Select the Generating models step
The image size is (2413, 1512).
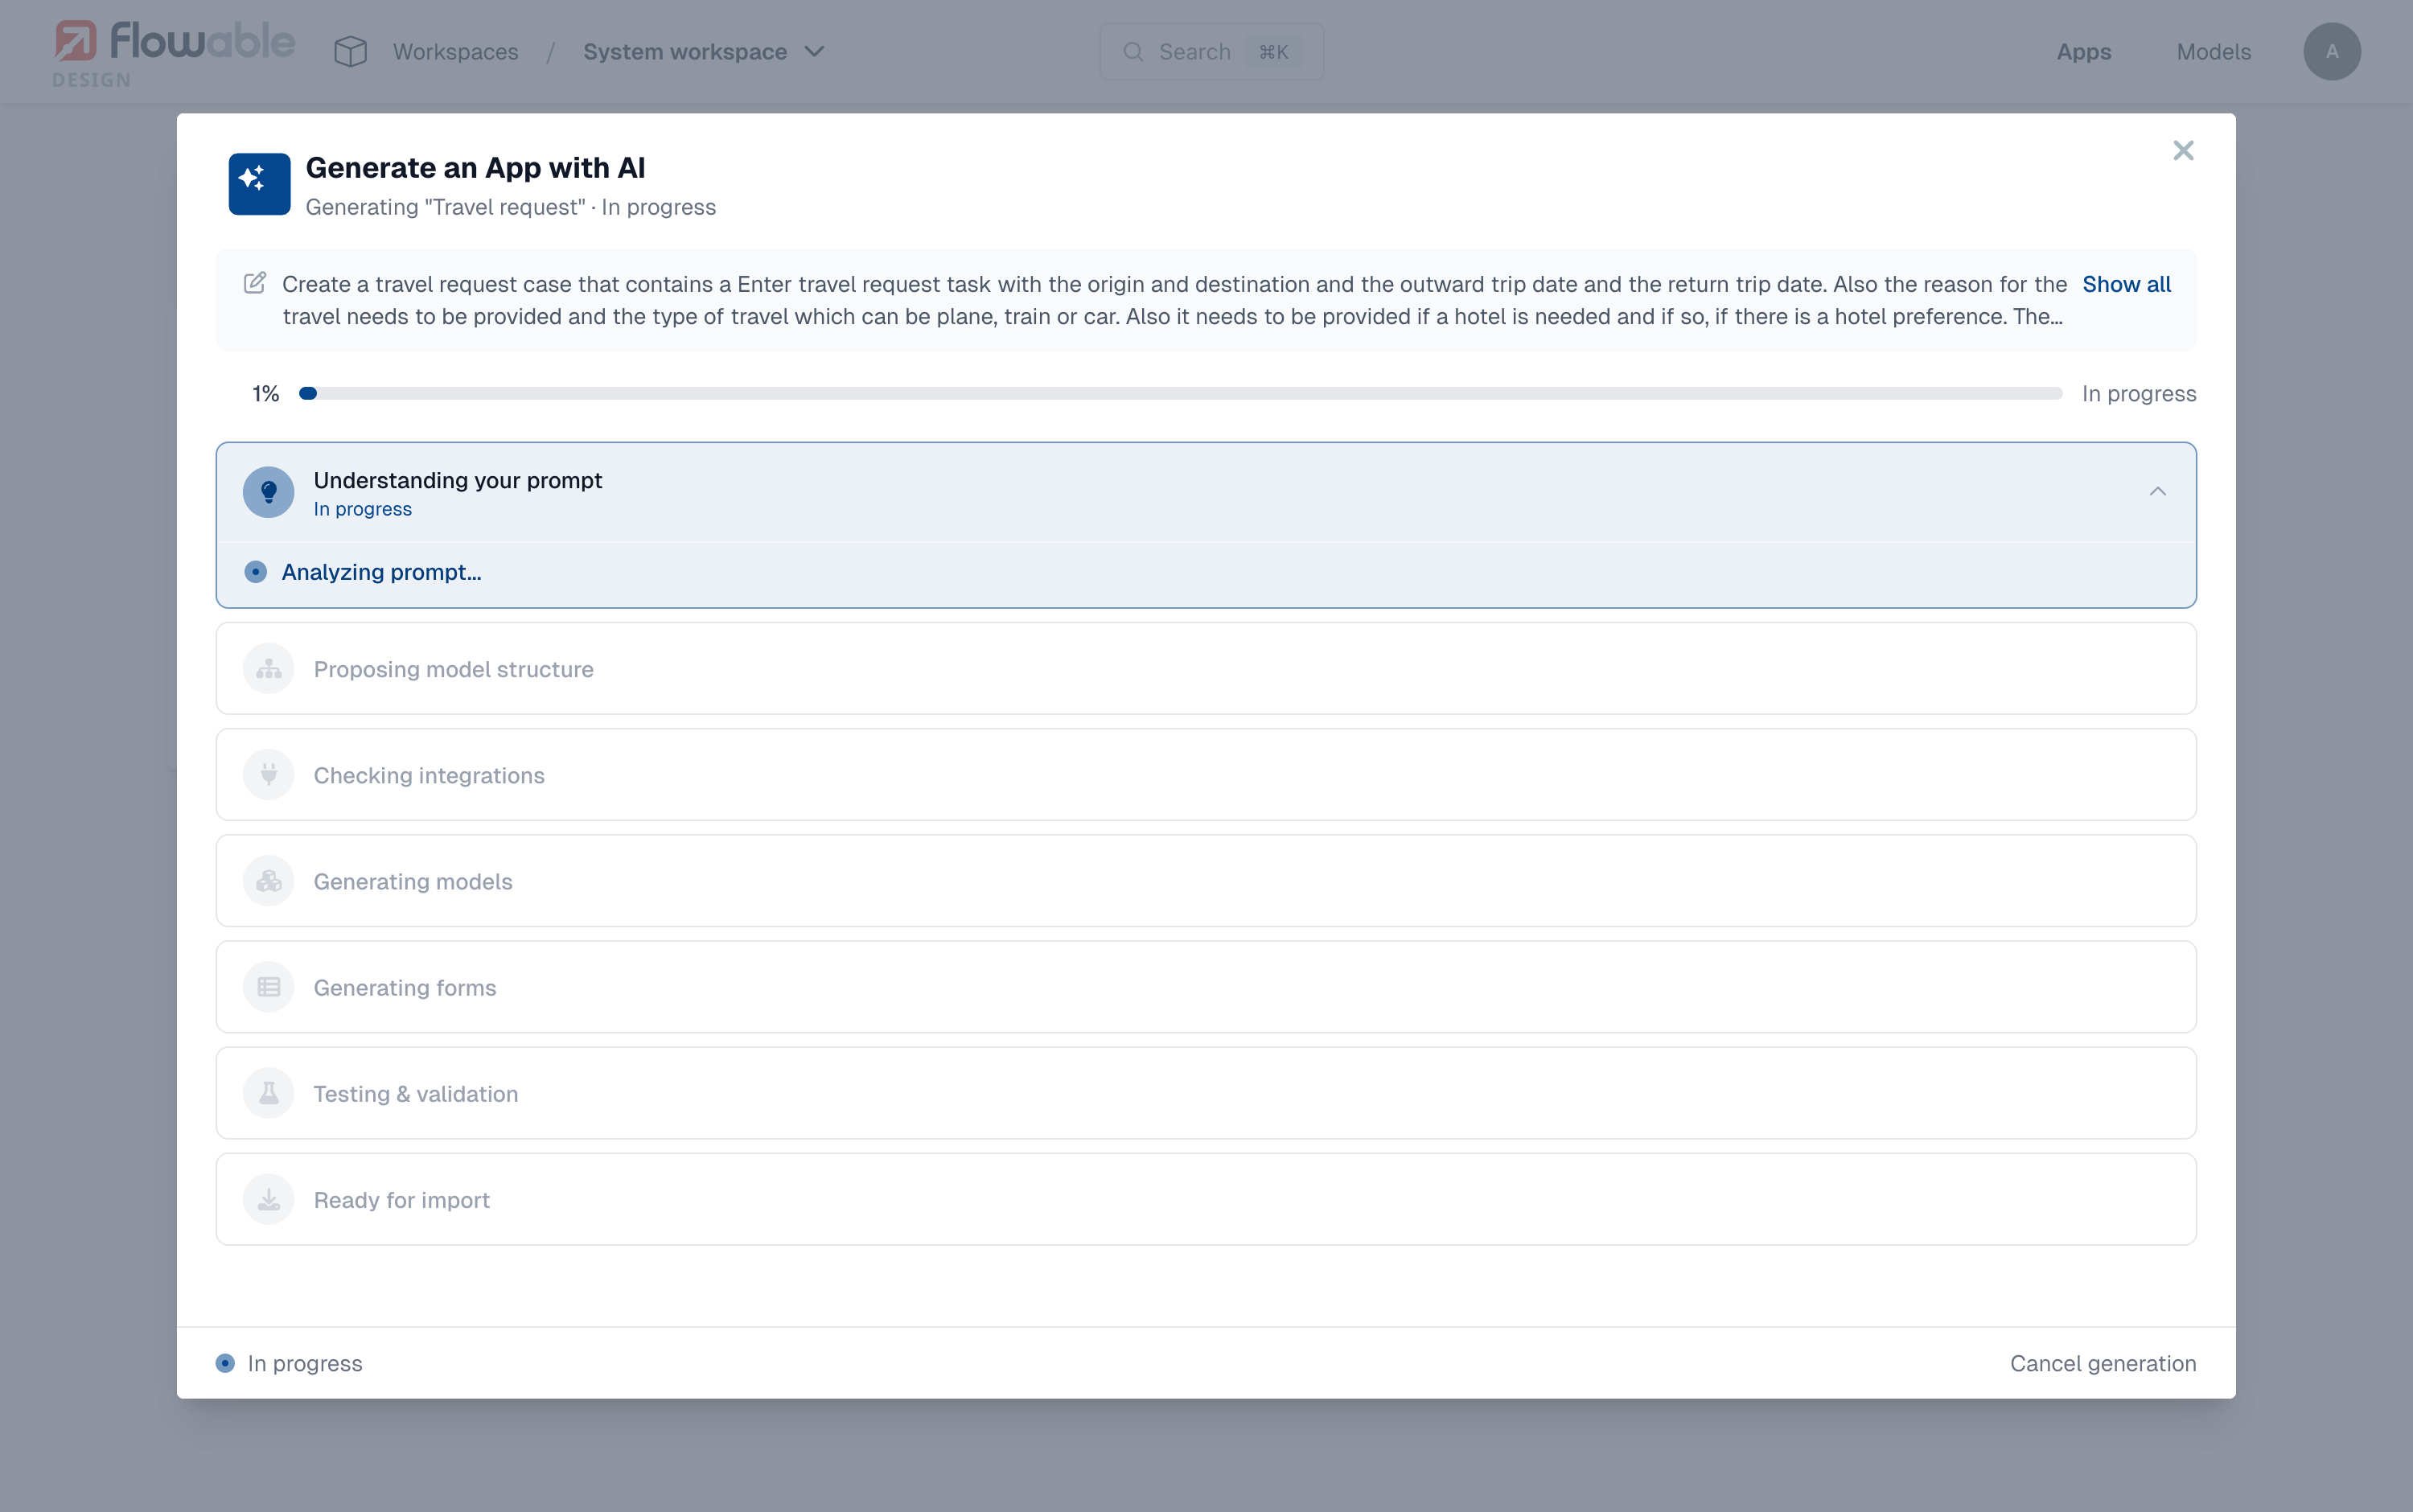pyautogui.click(x=1206, y=881)
